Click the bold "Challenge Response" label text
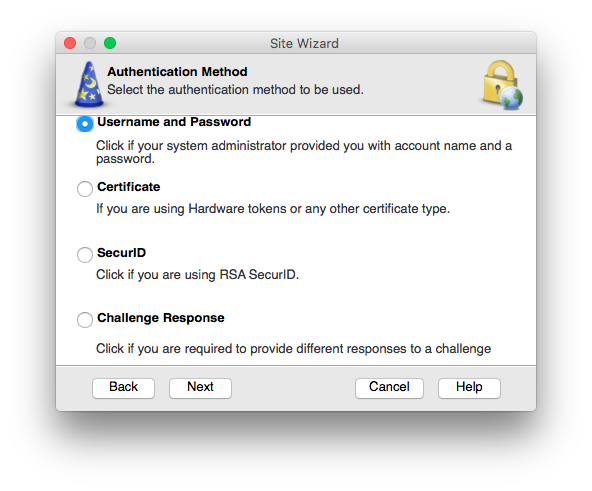The height and width of the screenshot is (491, 592). point(161,318)
